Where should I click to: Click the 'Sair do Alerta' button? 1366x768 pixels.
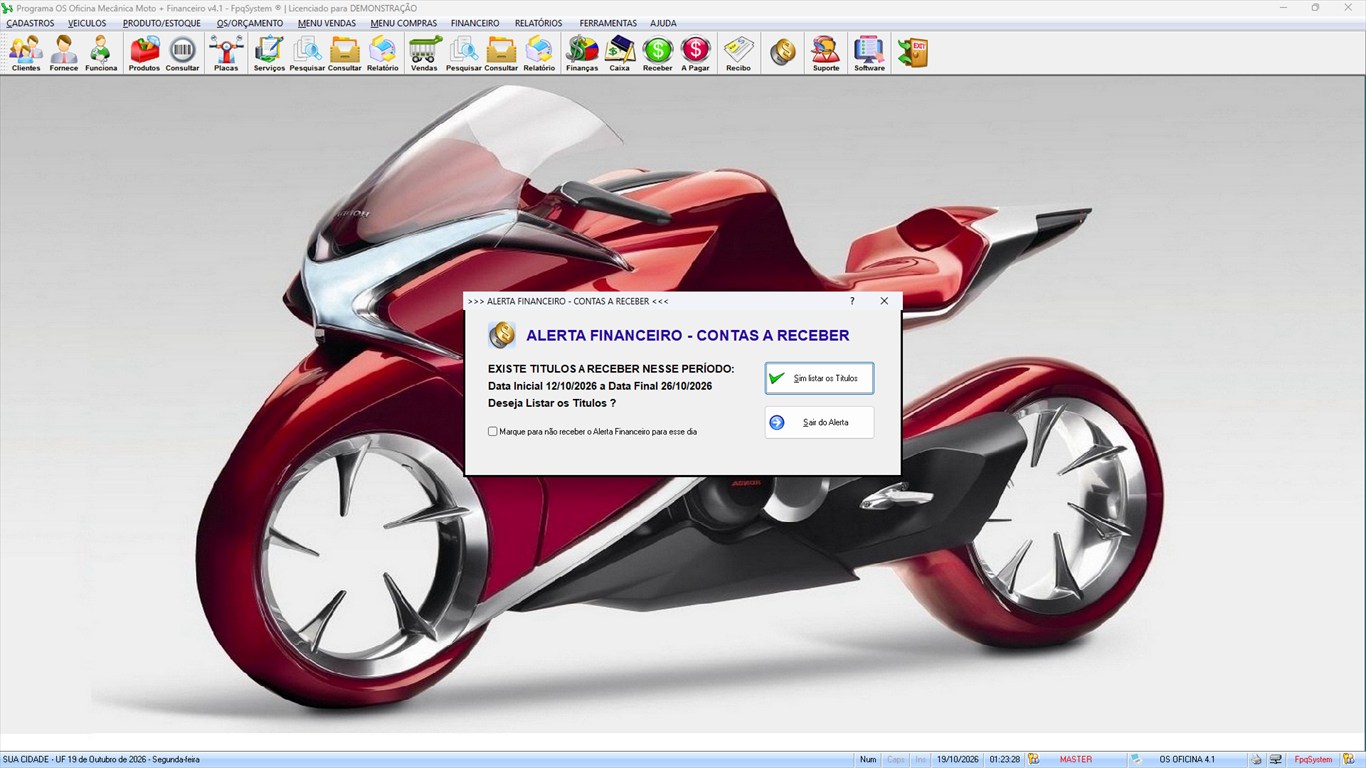click(820, 422)
